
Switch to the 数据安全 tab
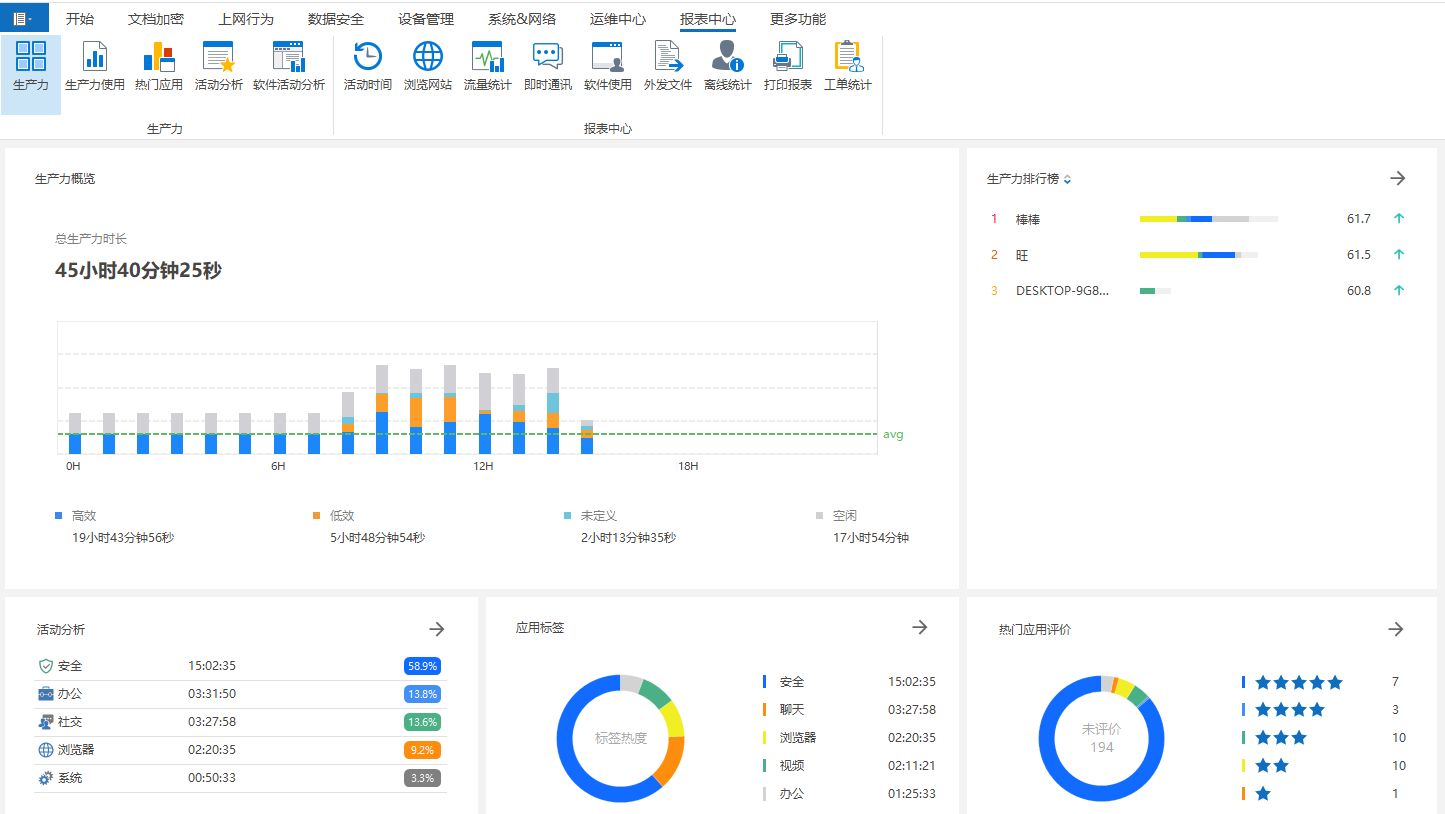[x=336, y=19]
